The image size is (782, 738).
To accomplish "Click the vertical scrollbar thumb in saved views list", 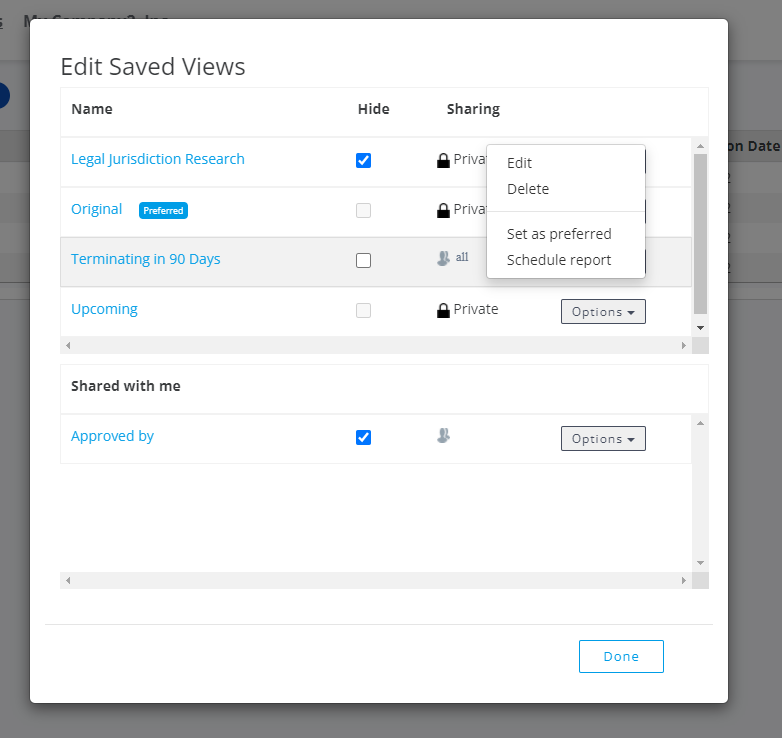I will [700, 234].
